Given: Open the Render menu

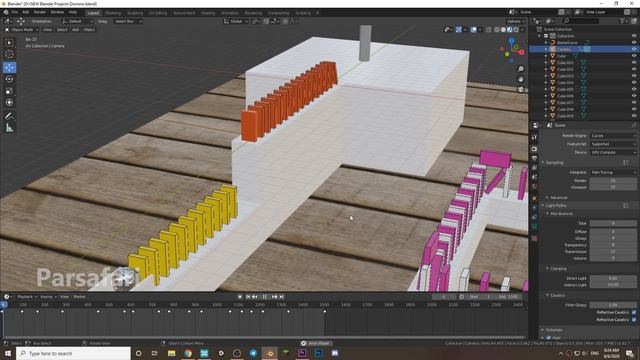Looking at the screenshot, I should [x=40, y=12].
